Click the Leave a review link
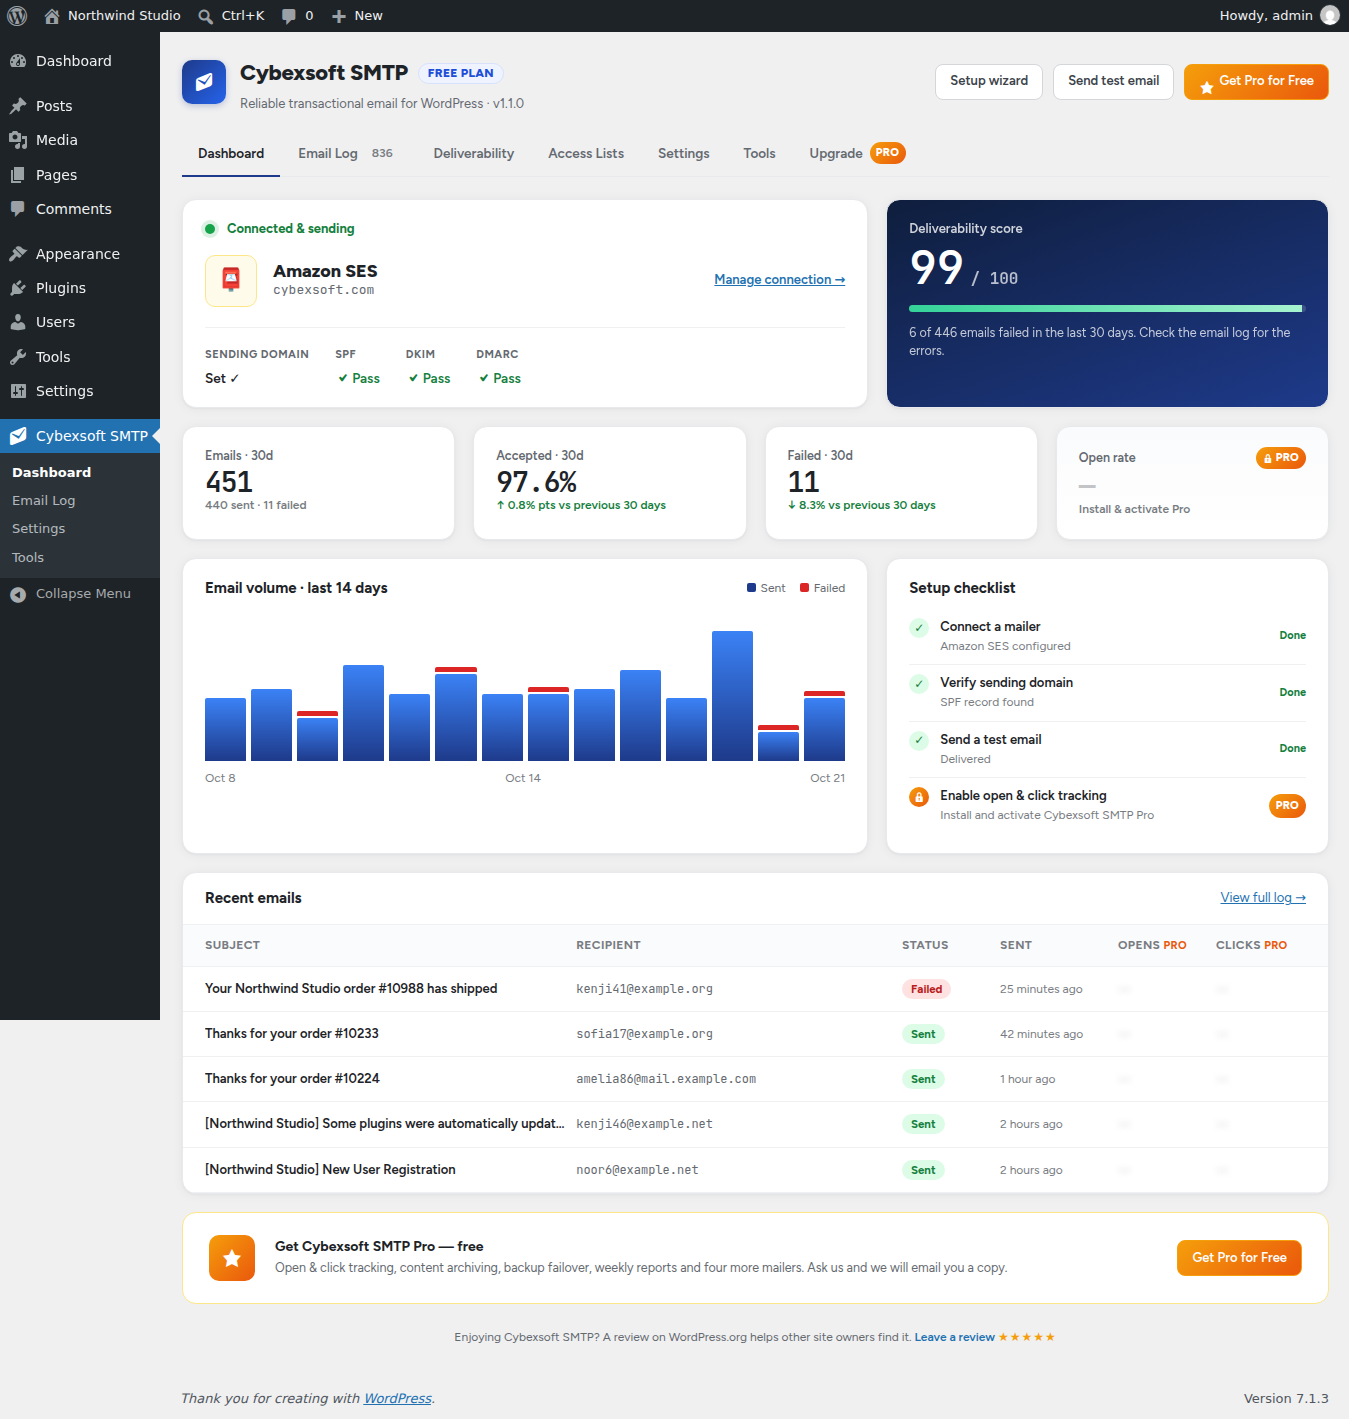Screen dimensions: 1349x1419 tap(954, 1337)
